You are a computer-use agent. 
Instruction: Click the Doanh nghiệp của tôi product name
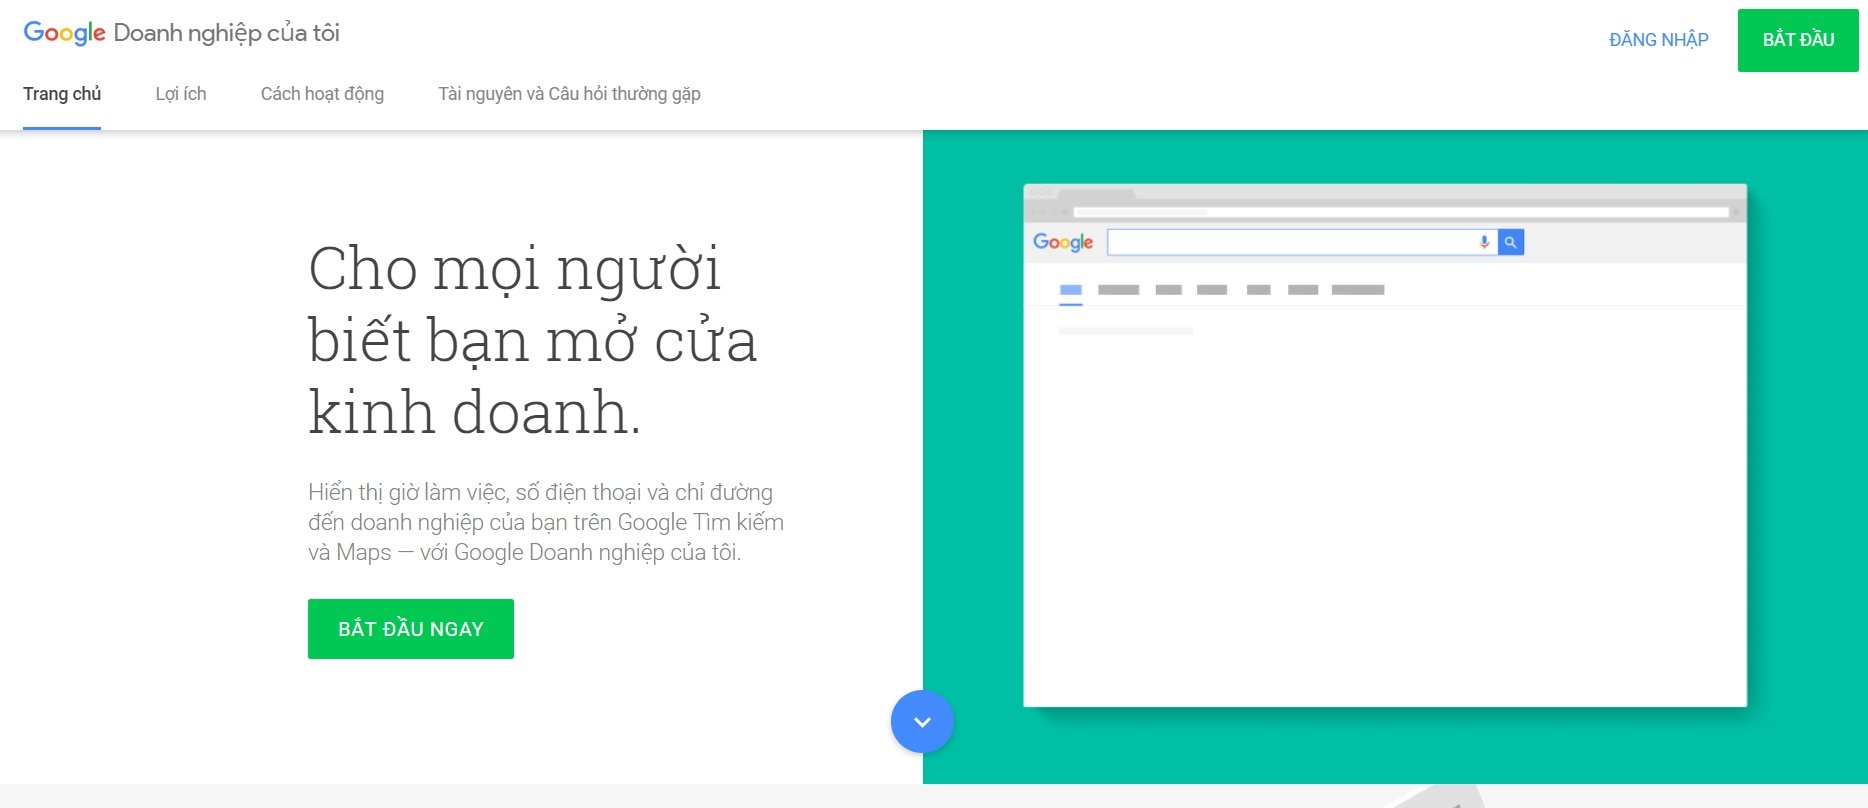pyautogui.click(x=227, y=33)
